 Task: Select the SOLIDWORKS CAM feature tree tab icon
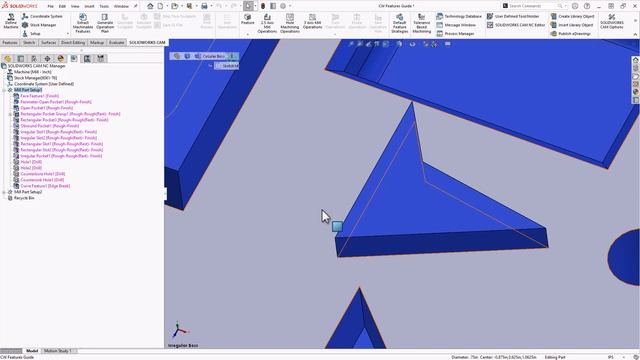tap(74, 59)
